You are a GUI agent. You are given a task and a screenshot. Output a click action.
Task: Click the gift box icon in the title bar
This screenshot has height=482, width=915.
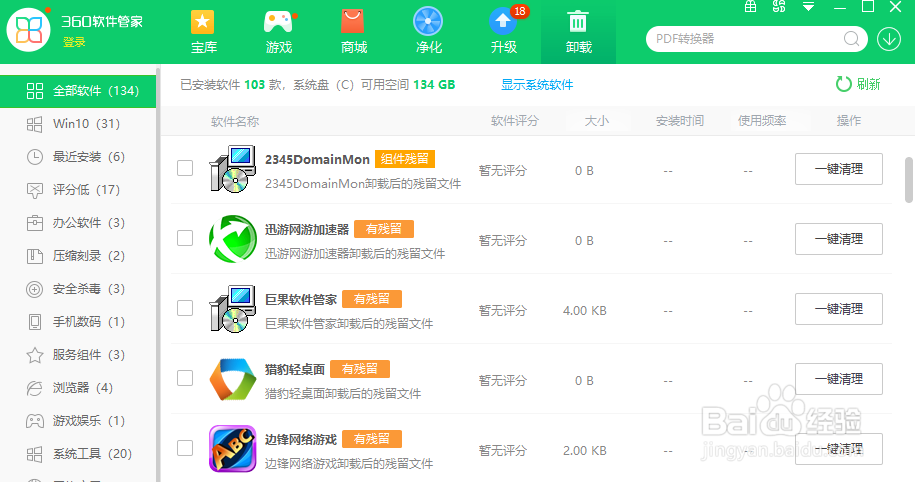pos(750,6)
